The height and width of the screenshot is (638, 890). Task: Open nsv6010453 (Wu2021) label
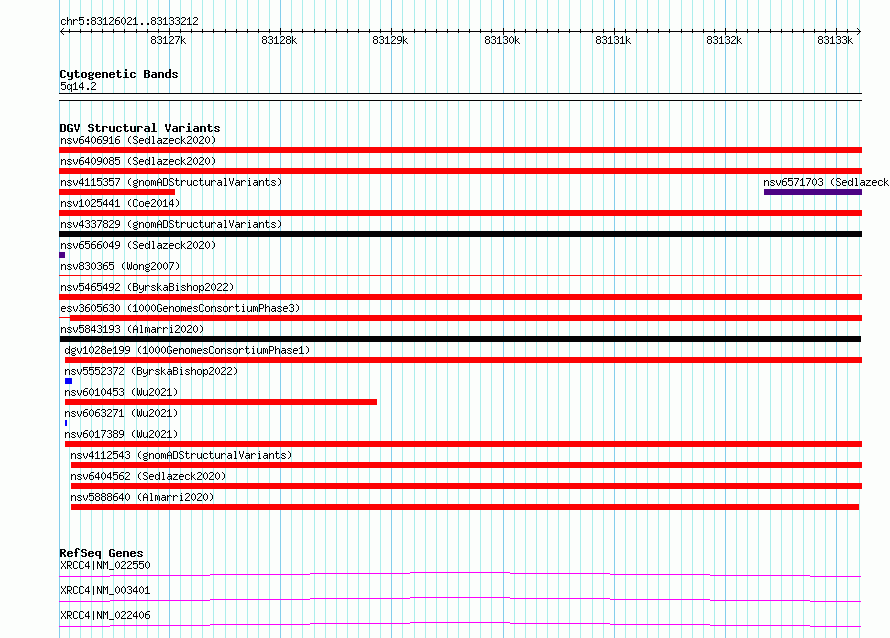(x=121, y=392)
